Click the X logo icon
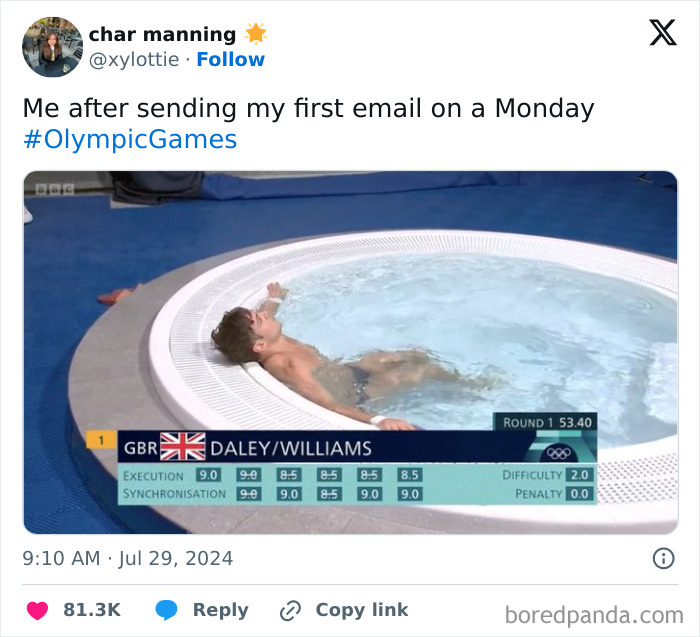 click(x=663, y=33)
